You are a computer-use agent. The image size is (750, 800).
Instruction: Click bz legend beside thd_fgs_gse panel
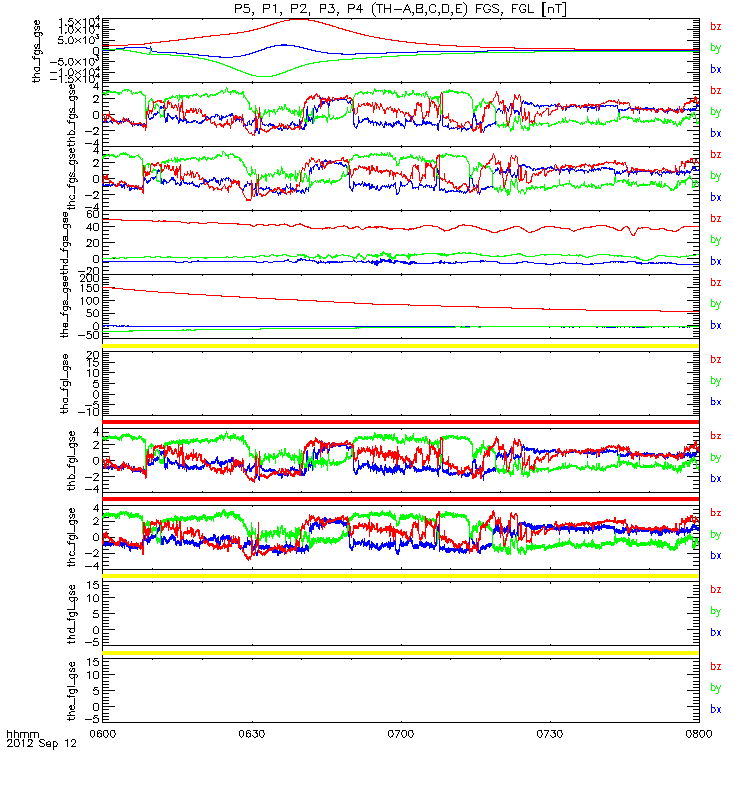pos(716,218)
